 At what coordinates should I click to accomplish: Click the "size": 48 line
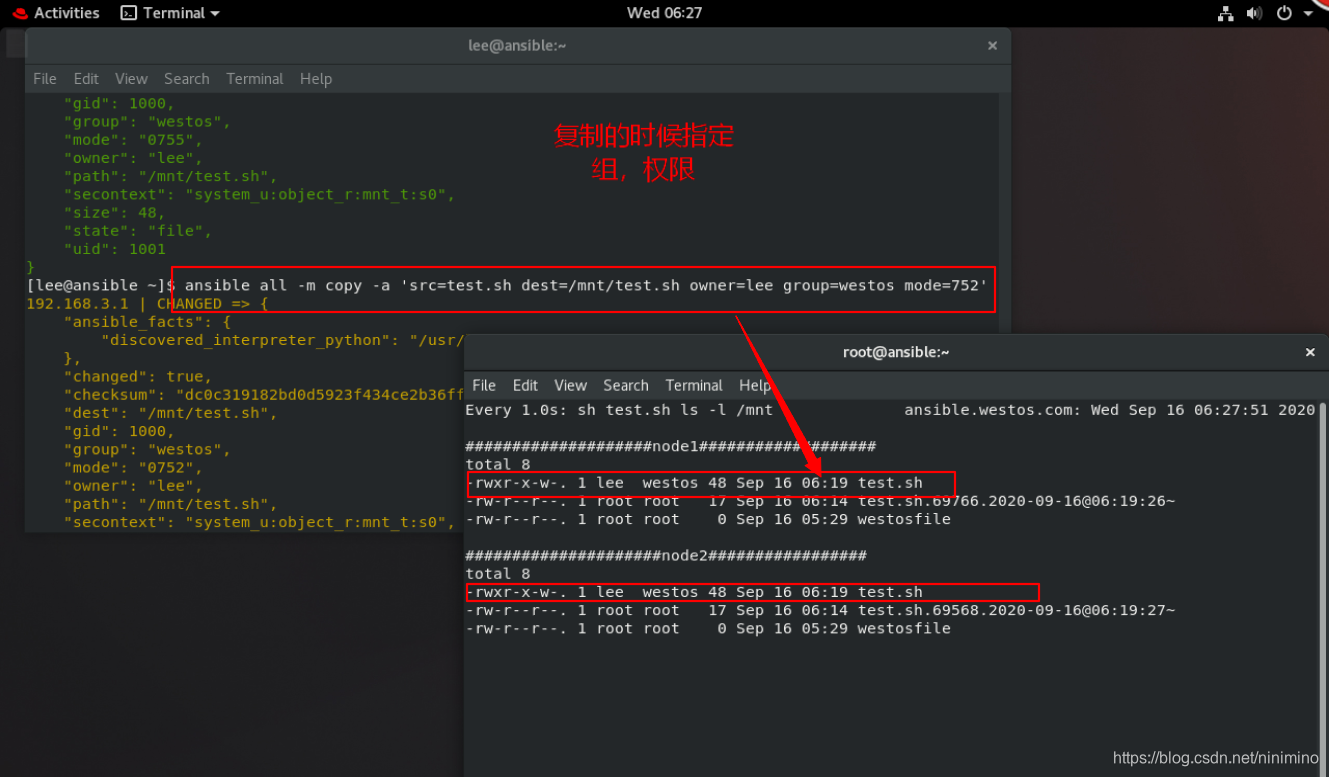pyautogui.click(x=114, y=212)
